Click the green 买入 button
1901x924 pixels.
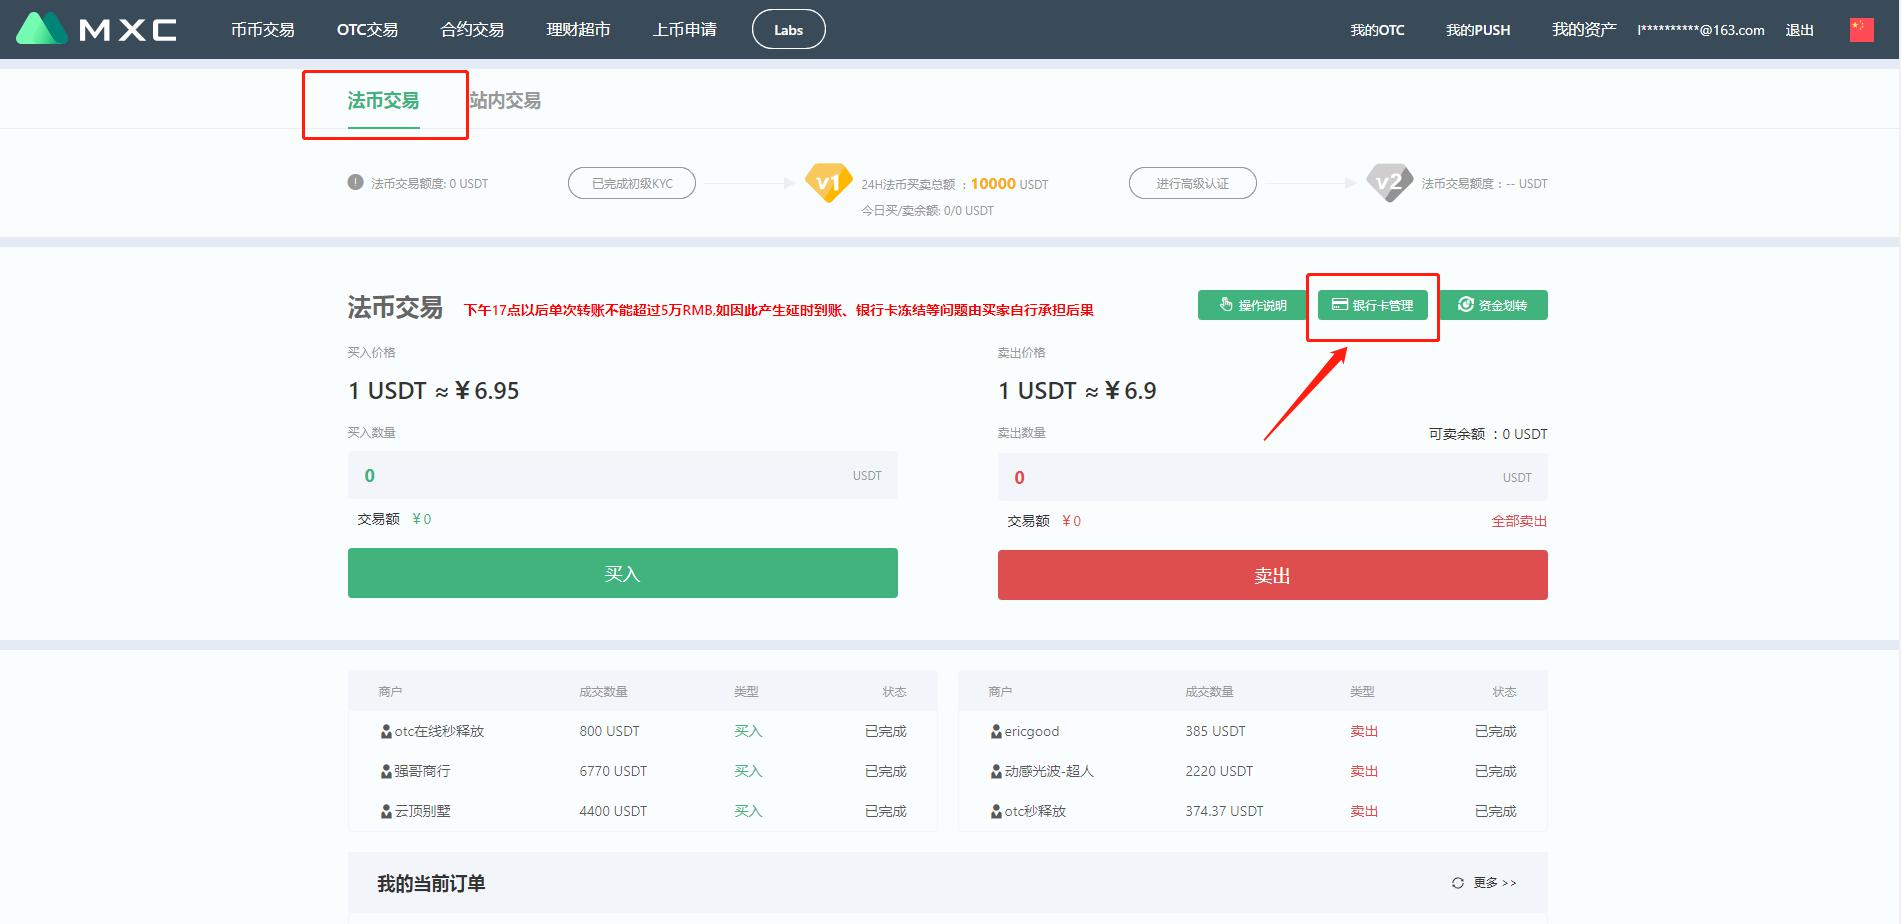coord(623,573)
